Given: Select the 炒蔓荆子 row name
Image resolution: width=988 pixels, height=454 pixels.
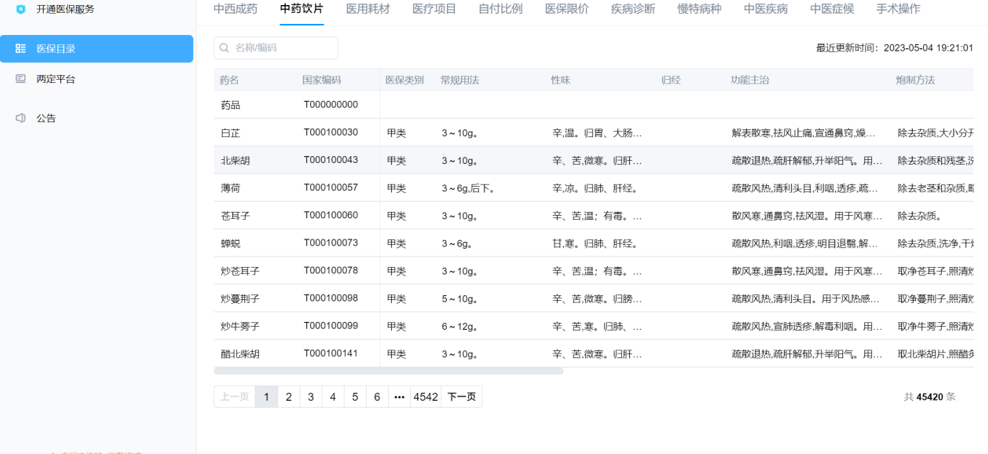Looking at the screenshot, I should click(x=240, y=299).
